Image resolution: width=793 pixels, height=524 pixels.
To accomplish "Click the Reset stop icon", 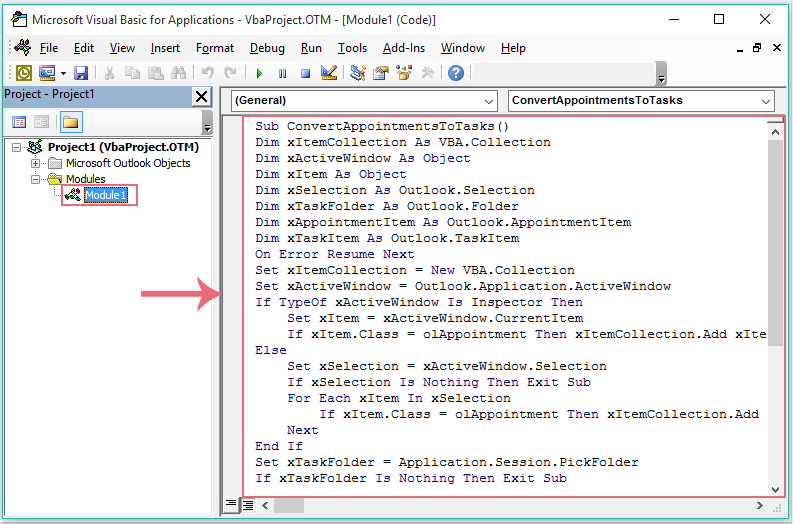I will 305,74.
